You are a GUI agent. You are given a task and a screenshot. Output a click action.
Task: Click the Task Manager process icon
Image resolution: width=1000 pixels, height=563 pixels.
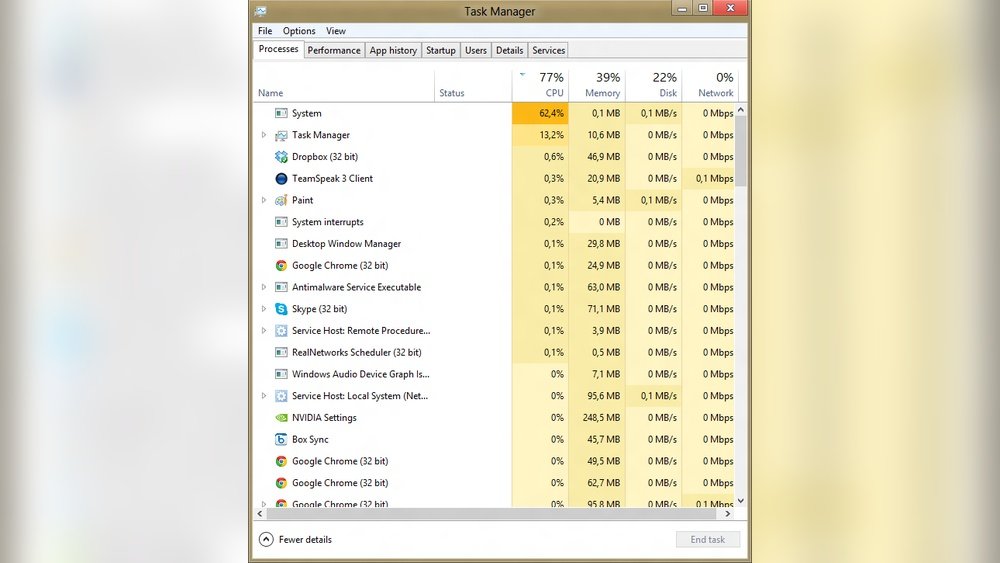point(281,135)
